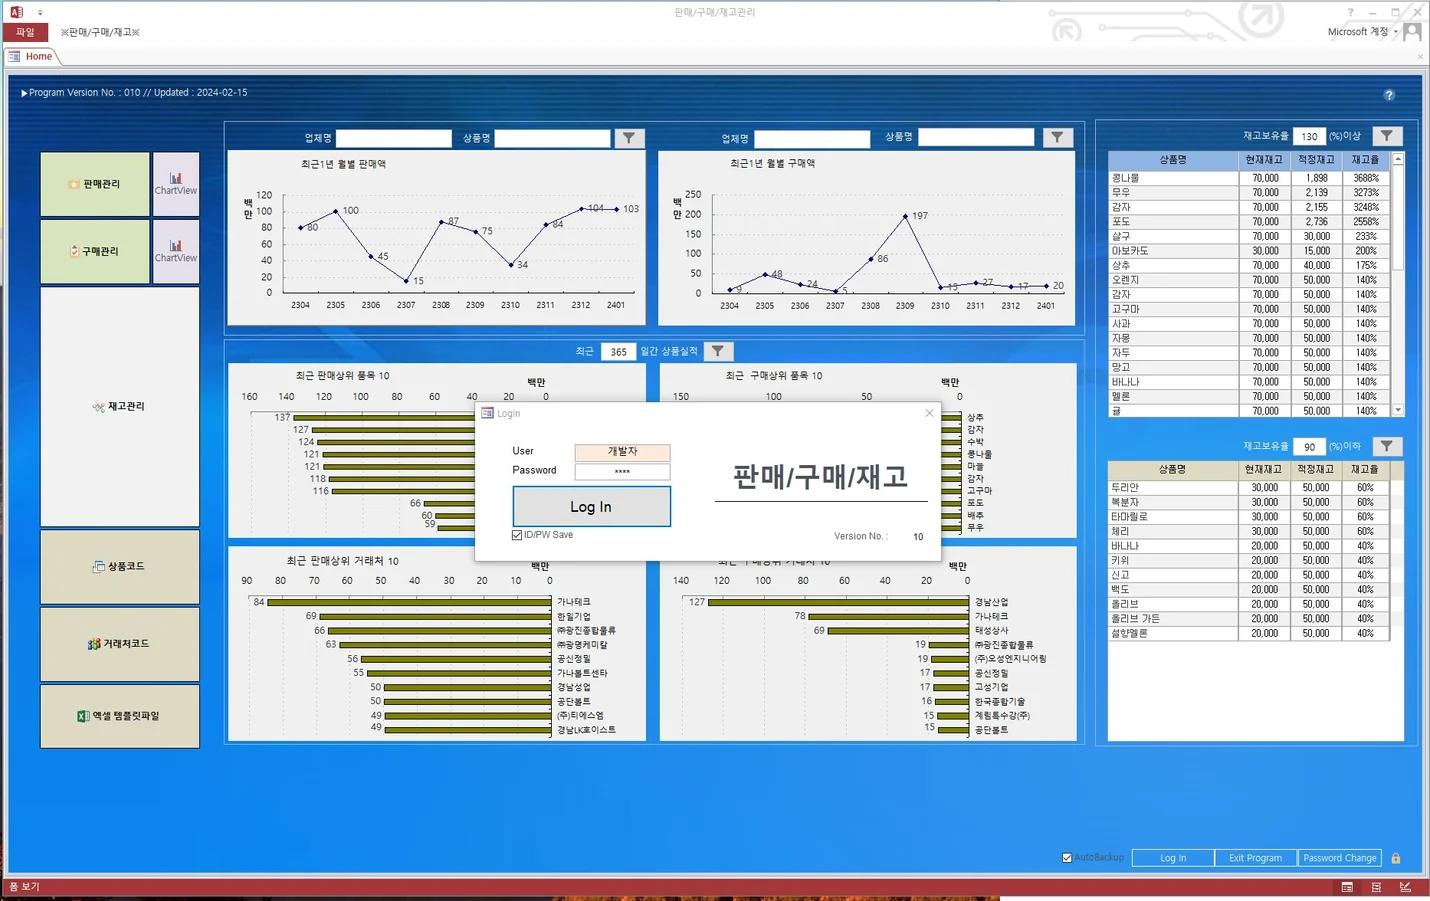
Task: Select 올리브 가든 row in lower table
Action: (x=1248, y=619)
